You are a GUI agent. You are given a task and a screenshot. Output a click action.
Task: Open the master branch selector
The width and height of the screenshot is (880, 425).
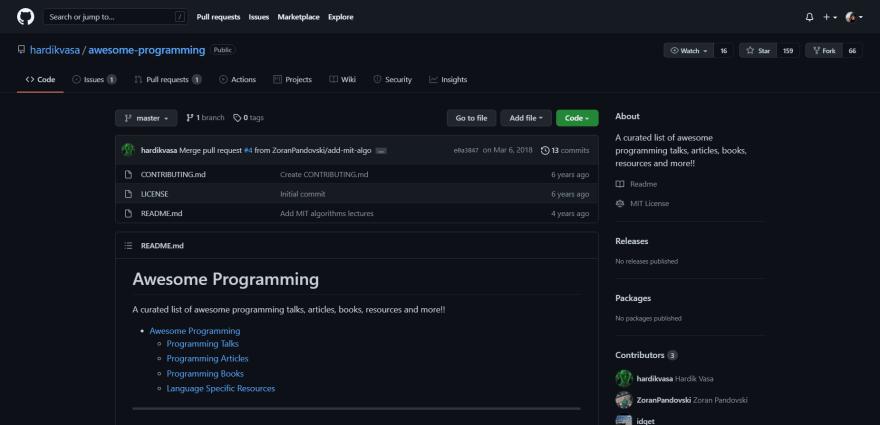[146, 118]
